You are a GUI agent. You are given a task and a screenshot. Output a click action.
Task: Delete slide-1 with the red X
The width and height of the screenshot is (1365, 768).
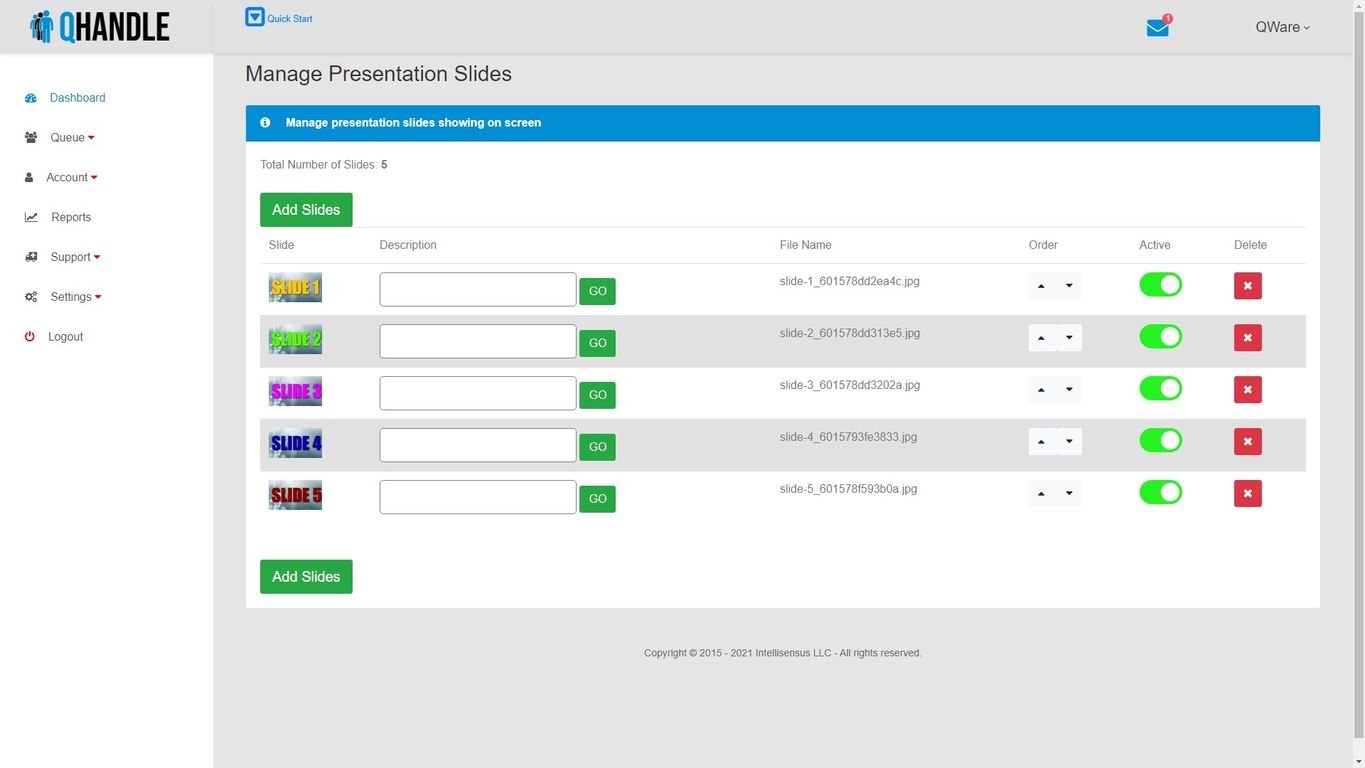(x=1247, y=286)
